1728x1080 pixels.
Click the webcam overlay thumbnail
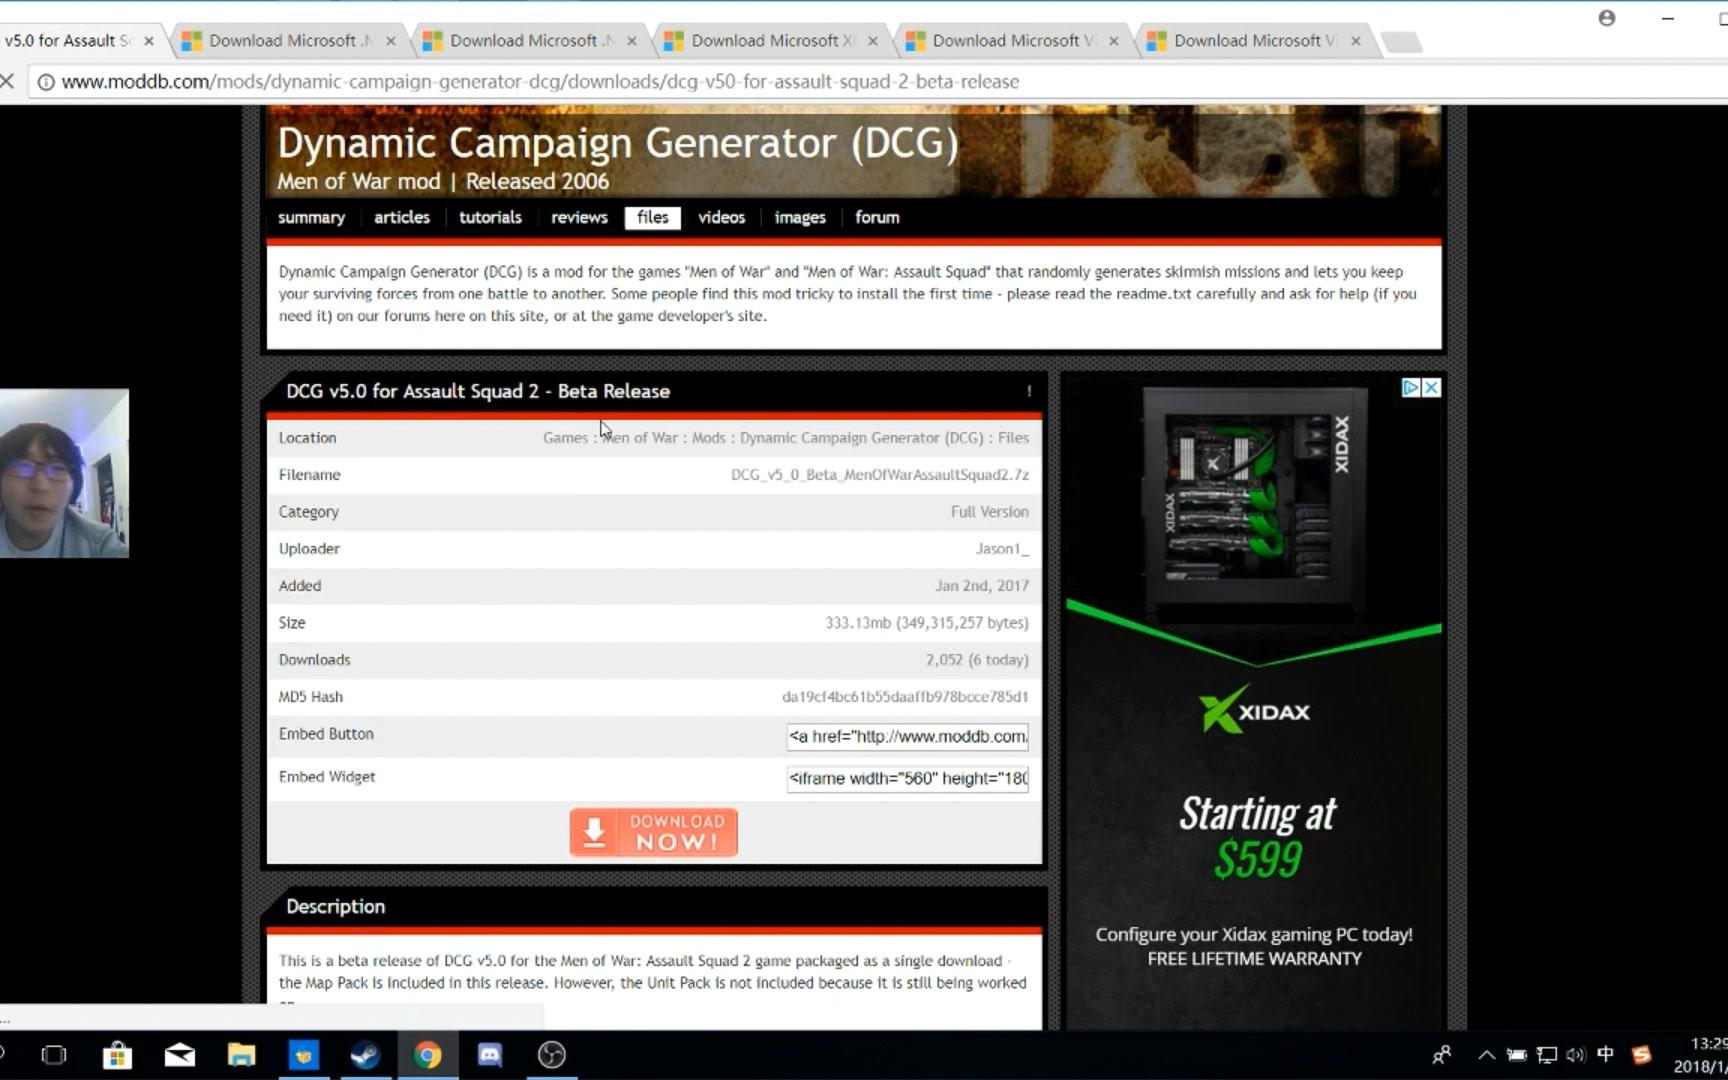pyautogui.click(x=64, y=473)
